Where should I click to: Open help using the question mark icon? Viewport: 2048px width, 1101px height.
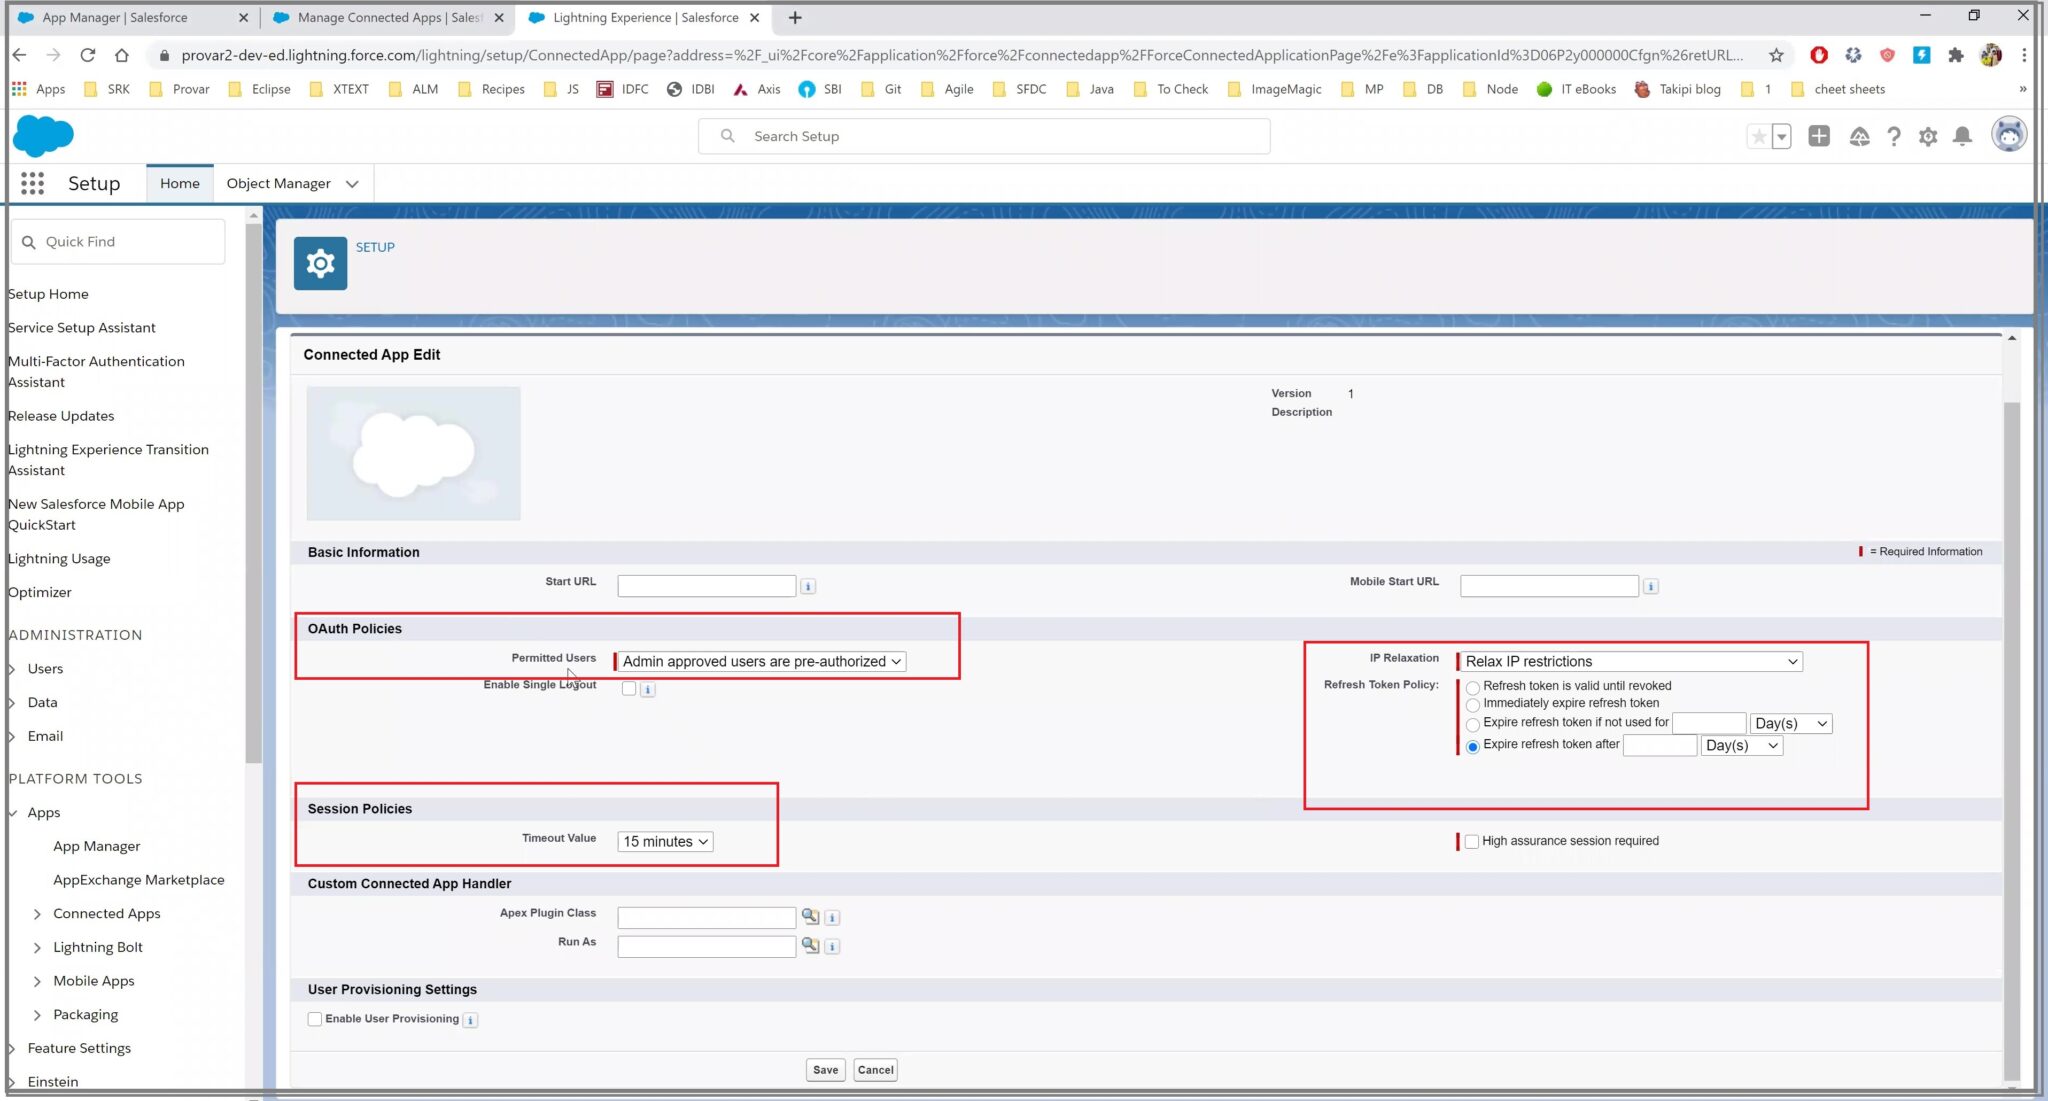tap(1894, 136)
